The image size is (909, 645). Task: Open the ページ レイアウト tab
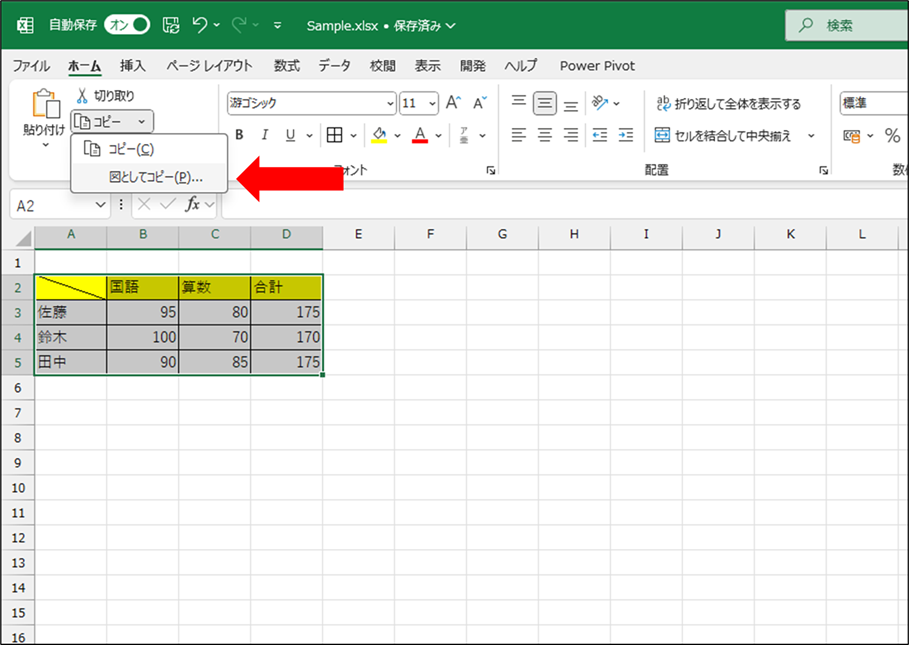pos(209,65)
